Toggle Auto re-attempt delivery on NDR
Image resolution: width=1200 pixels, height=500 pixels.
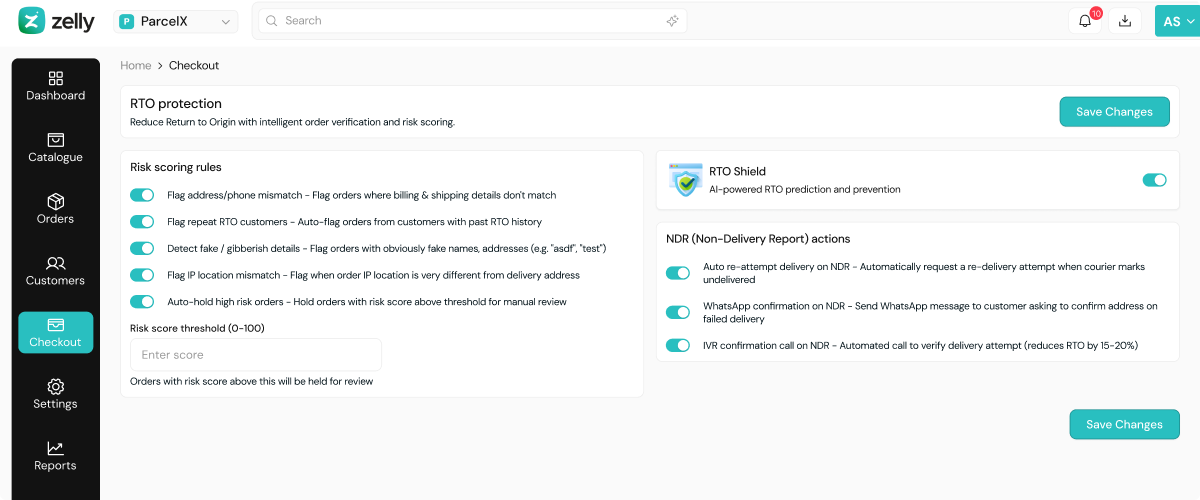pos(678,273)
